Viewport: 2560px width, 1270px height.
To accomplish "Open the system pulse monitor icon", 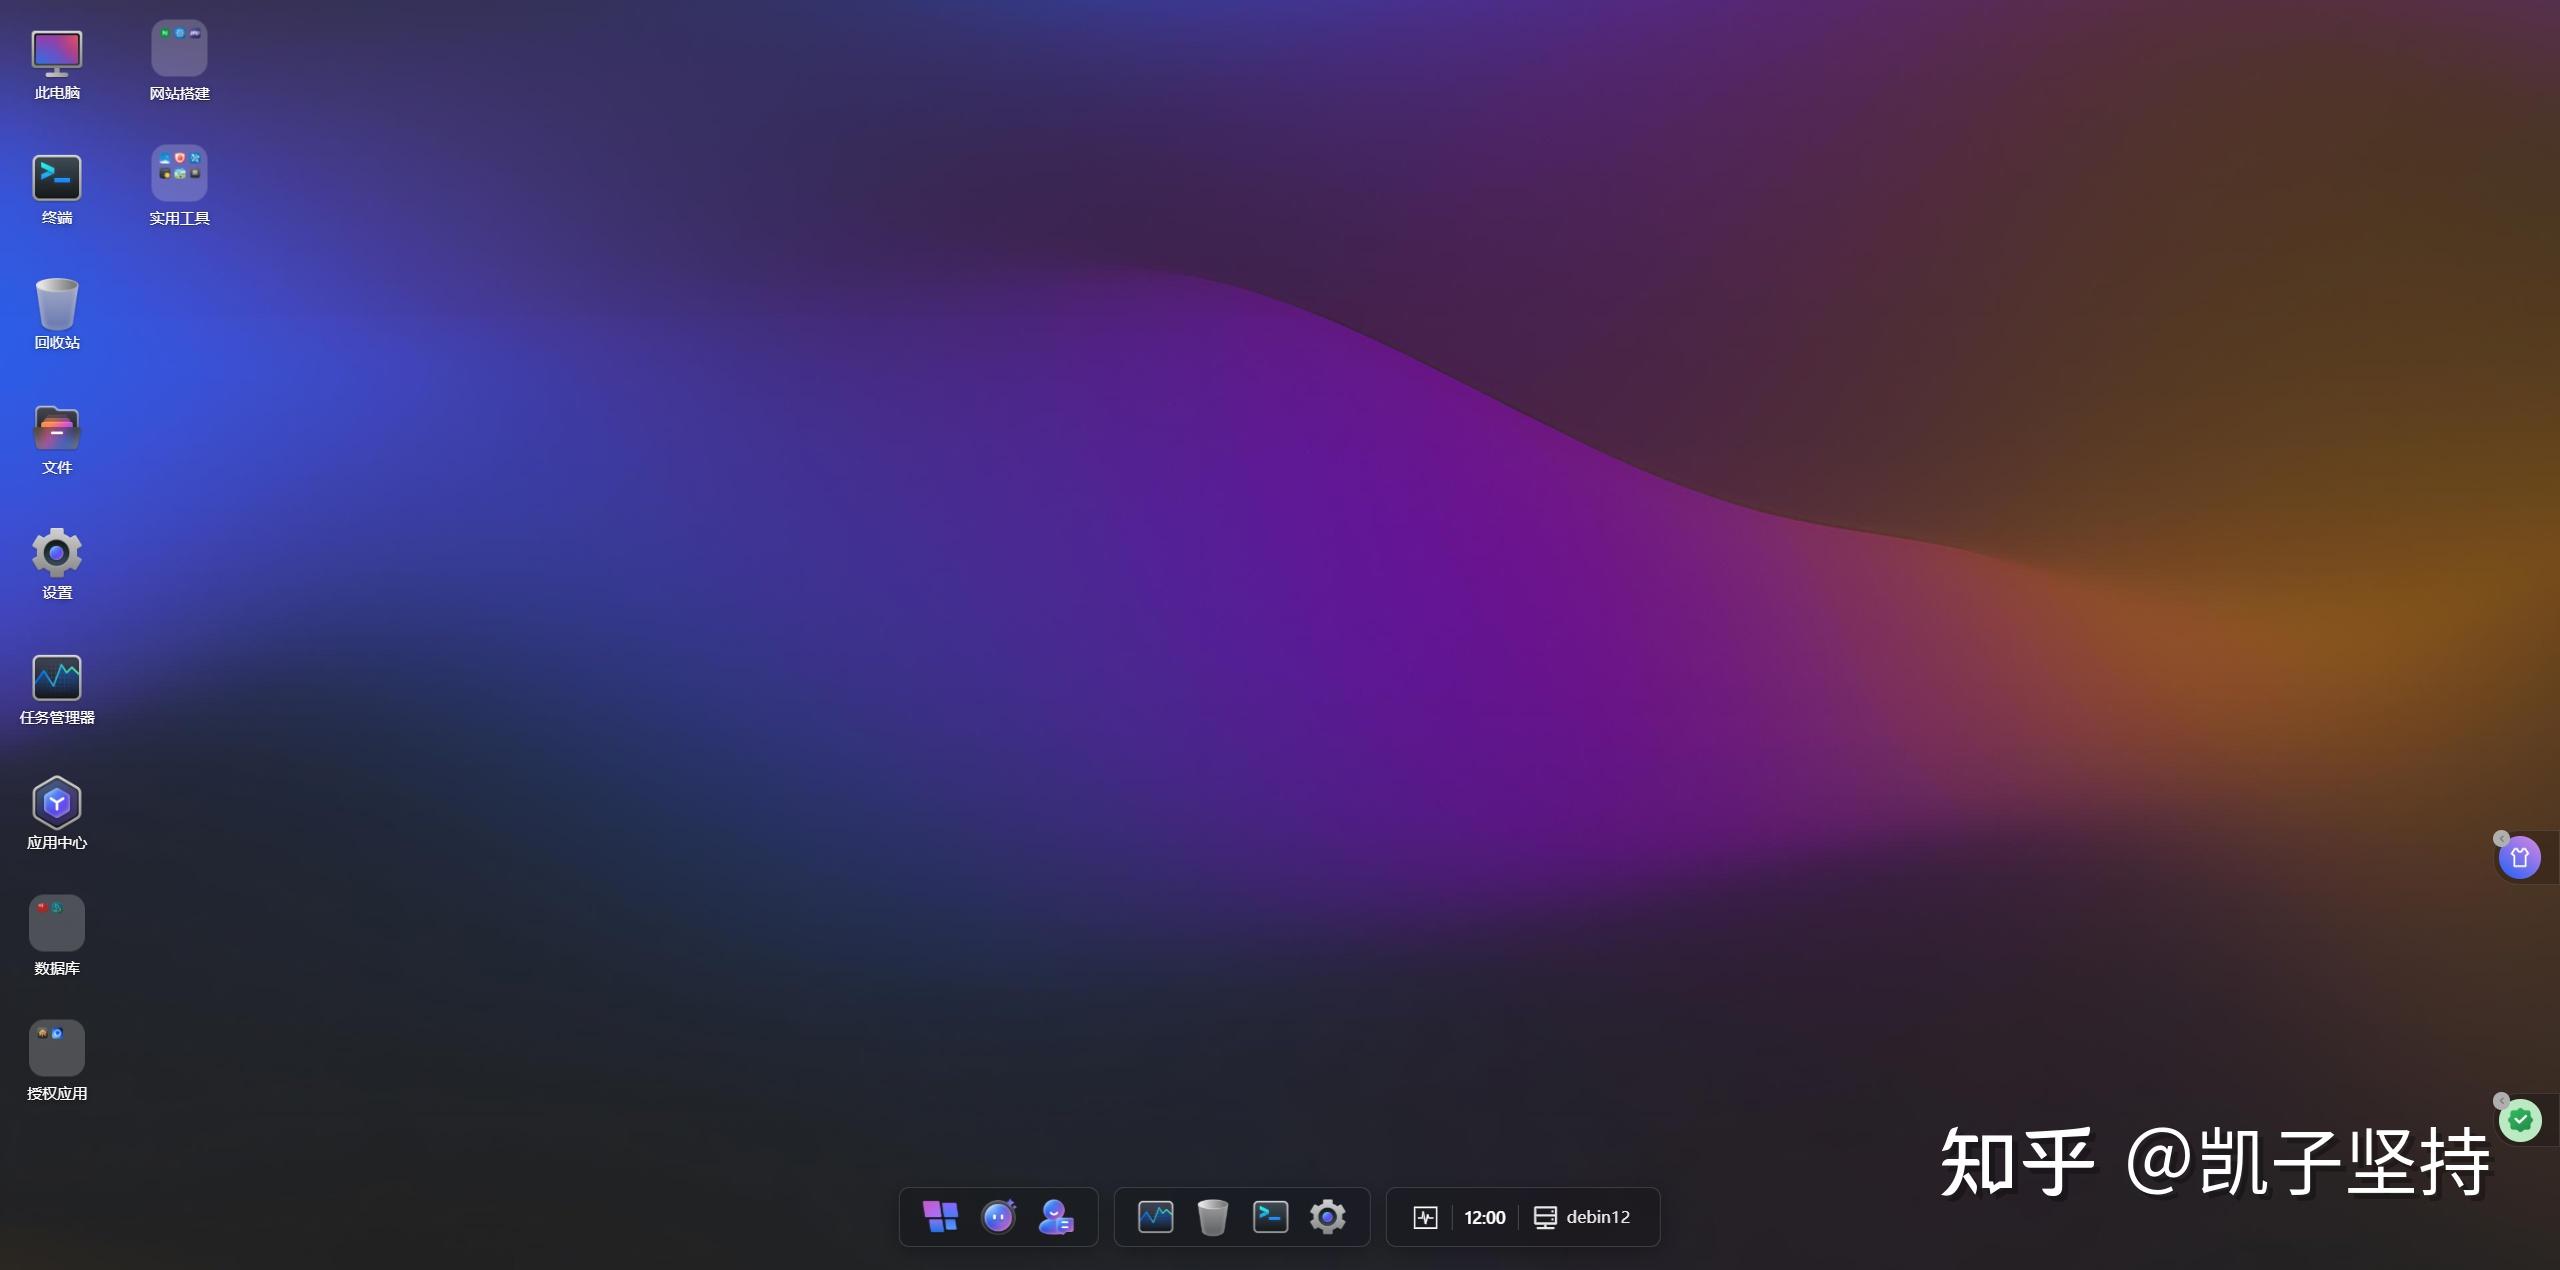I will [x=1425, y=1217].
